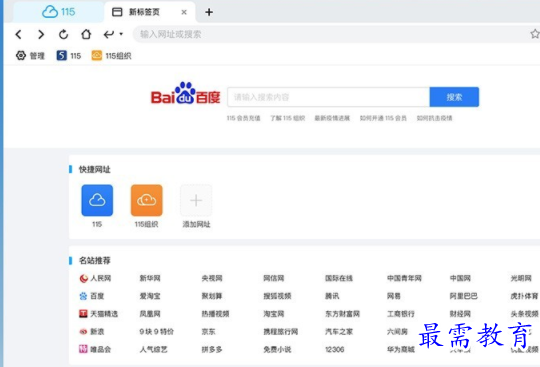The height and width of the screenshot is (367, 540).
Task: Open 爱淘宝 recommended site
Action: (x=150, y=296)
